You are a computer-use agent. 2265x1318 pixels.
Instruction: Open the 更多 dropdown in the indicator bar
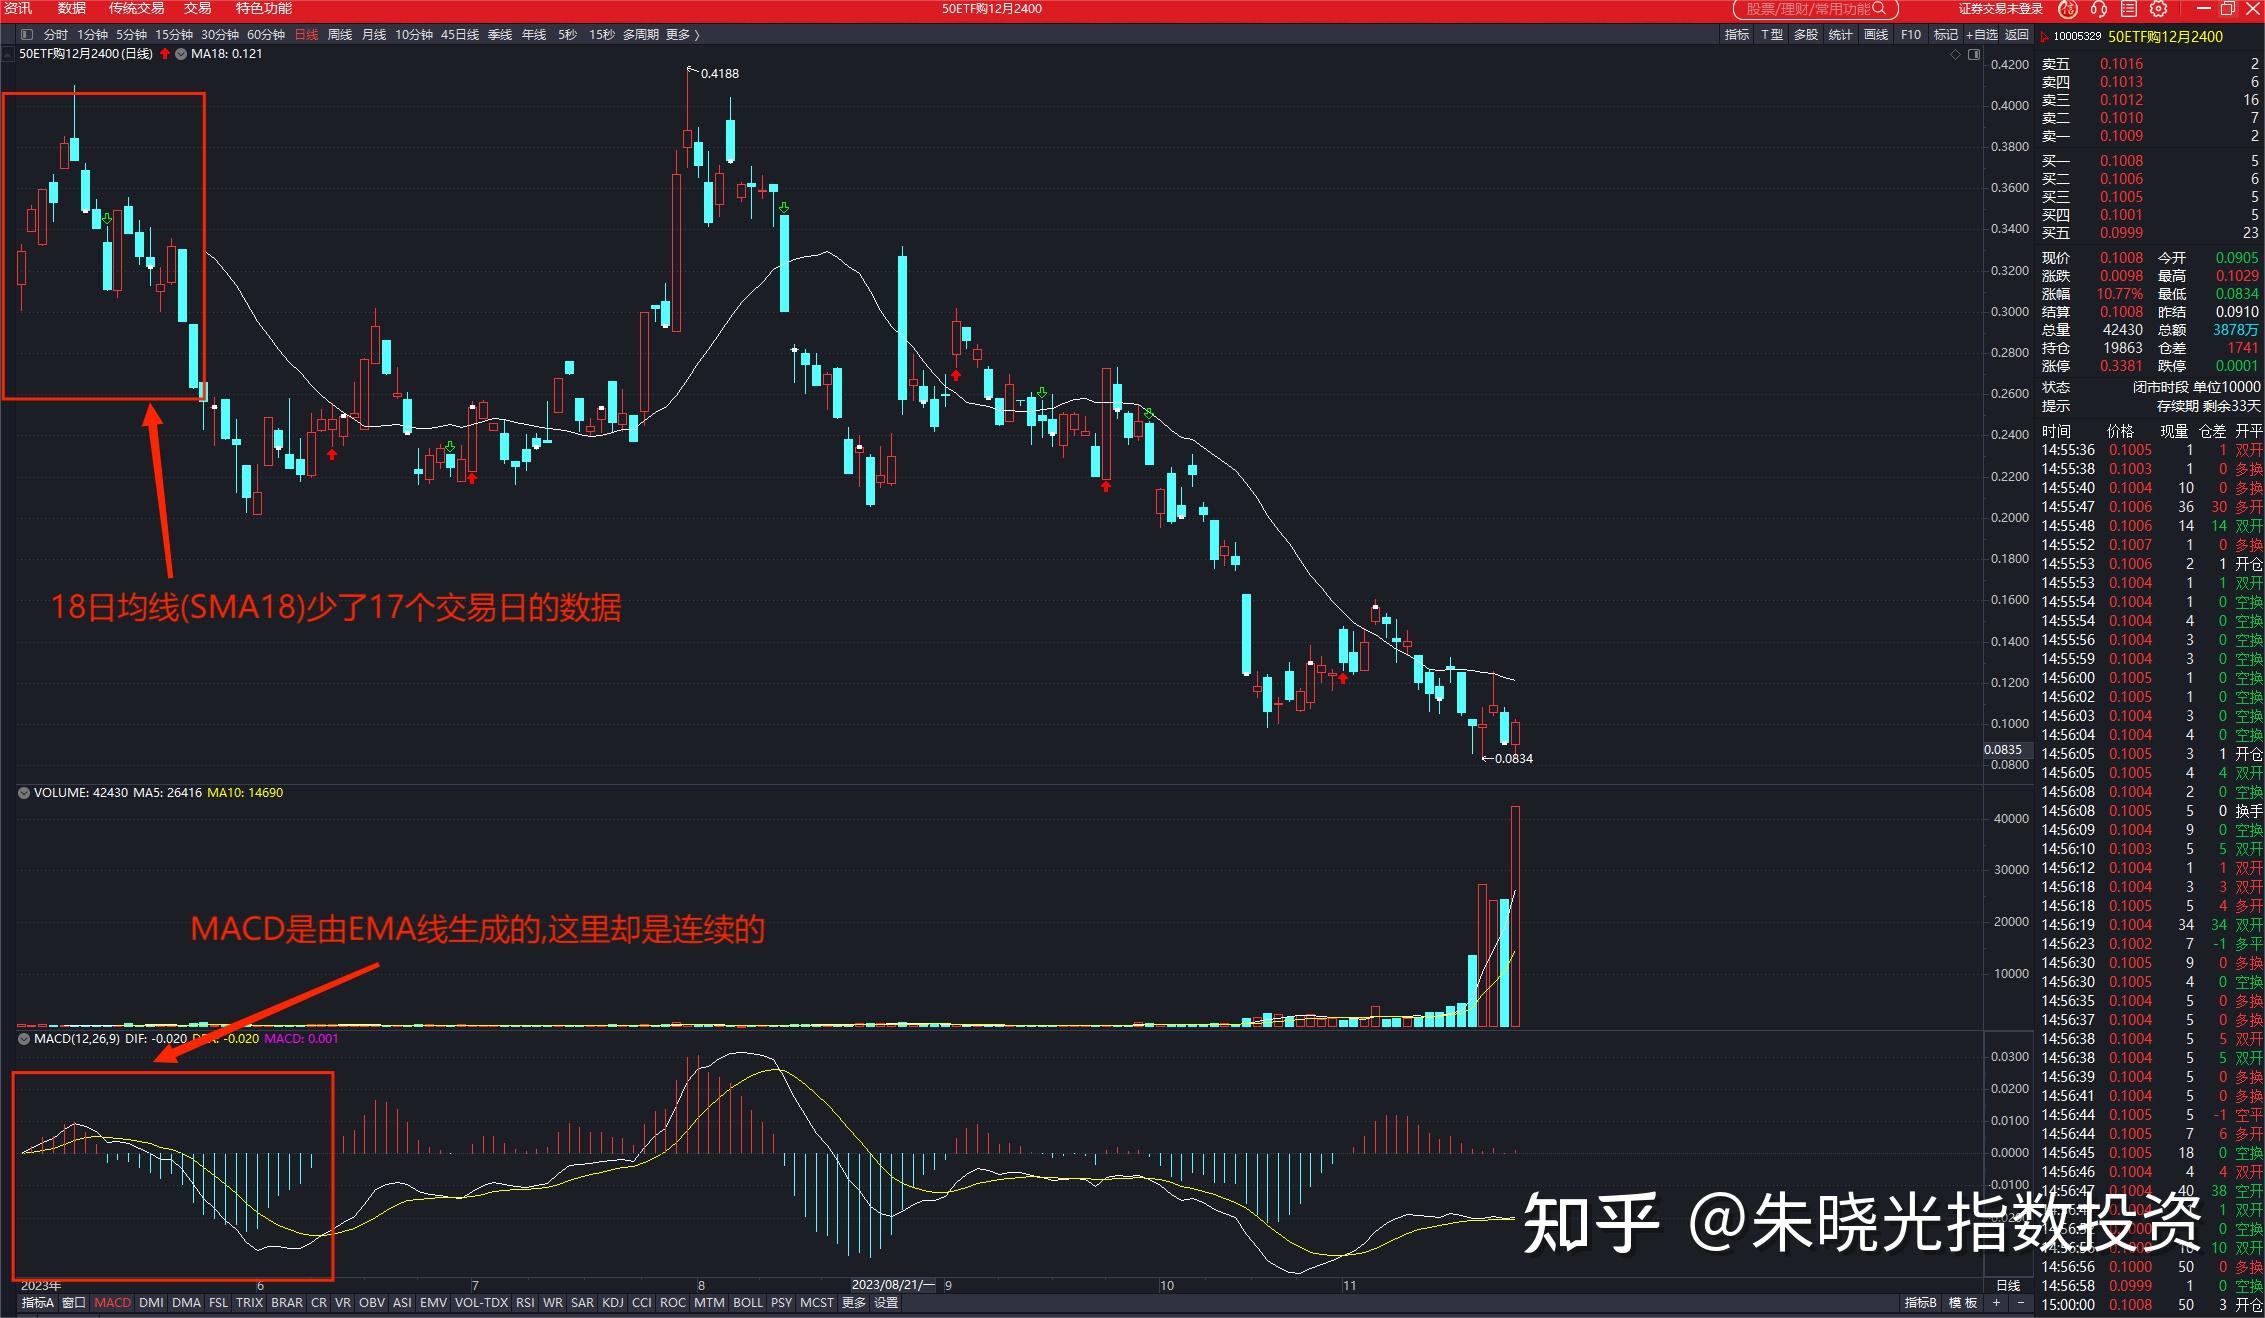852,1303
